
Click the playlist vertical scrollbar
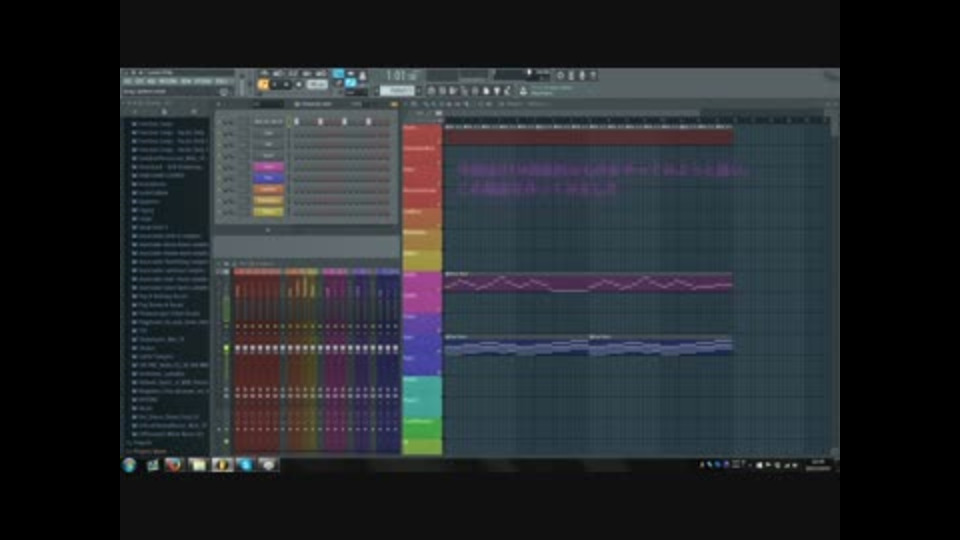click(834, 282)
